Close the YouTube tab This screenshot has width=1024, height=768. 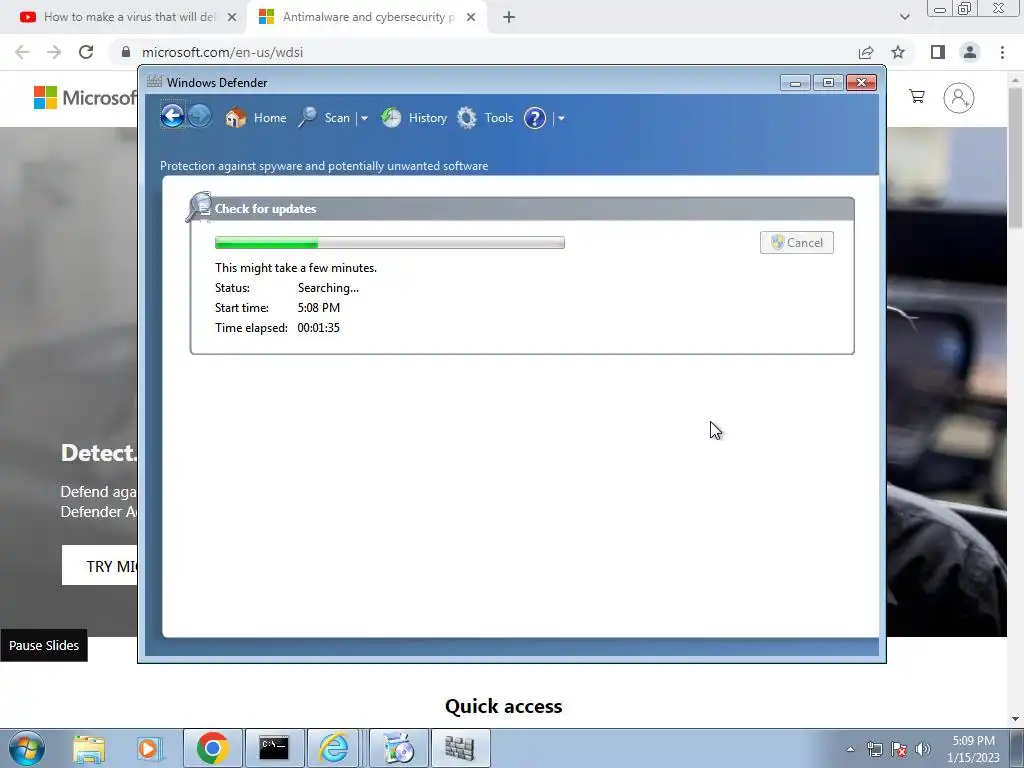pos(232,17)
